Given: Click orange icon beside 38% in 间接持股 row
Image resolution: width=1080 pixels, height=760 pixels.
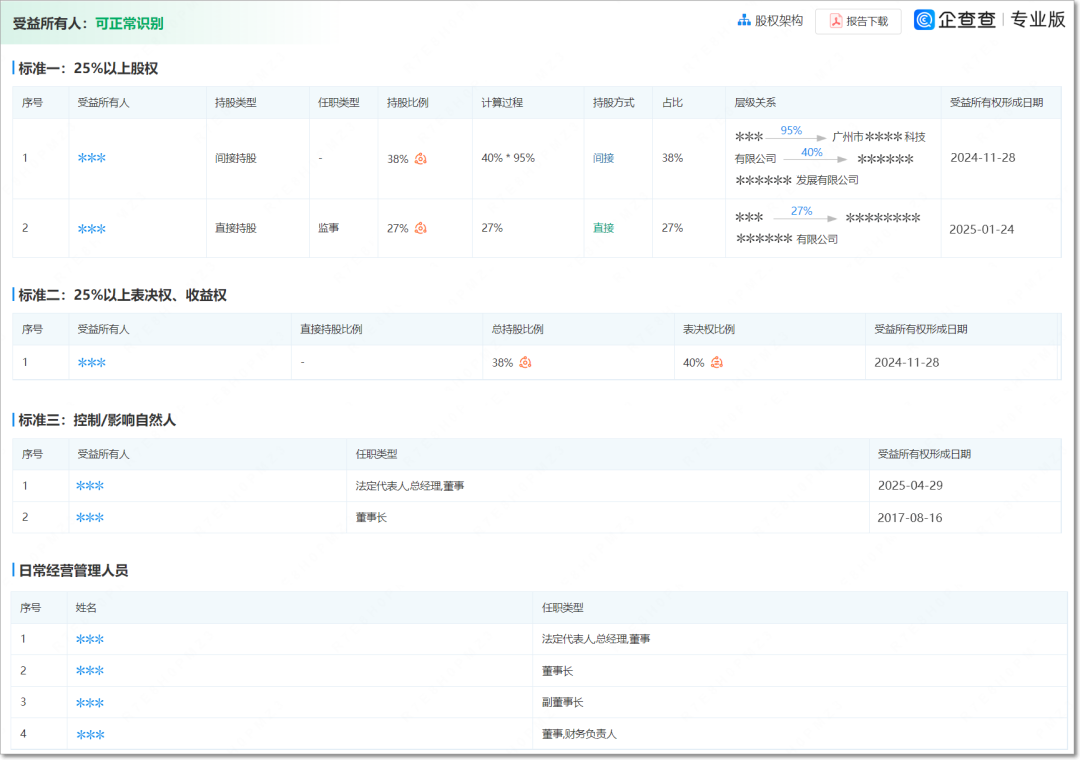Looking at the screenshot, I should (421, 159).
